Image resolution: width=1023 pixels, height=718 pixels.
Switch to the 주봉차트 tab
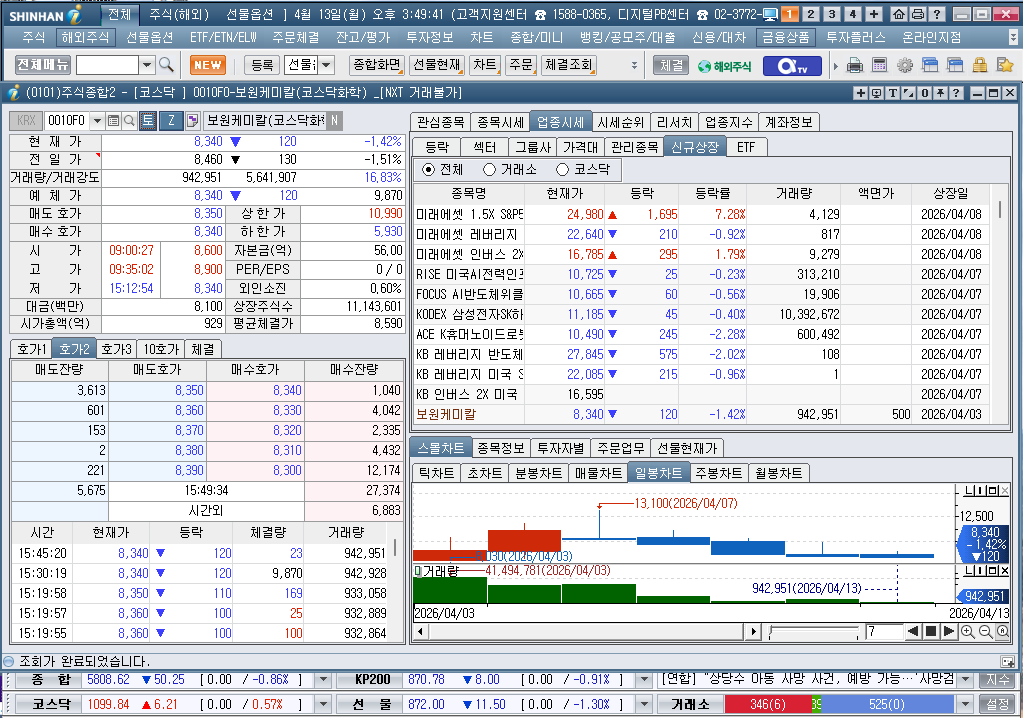tap(718, 473)
